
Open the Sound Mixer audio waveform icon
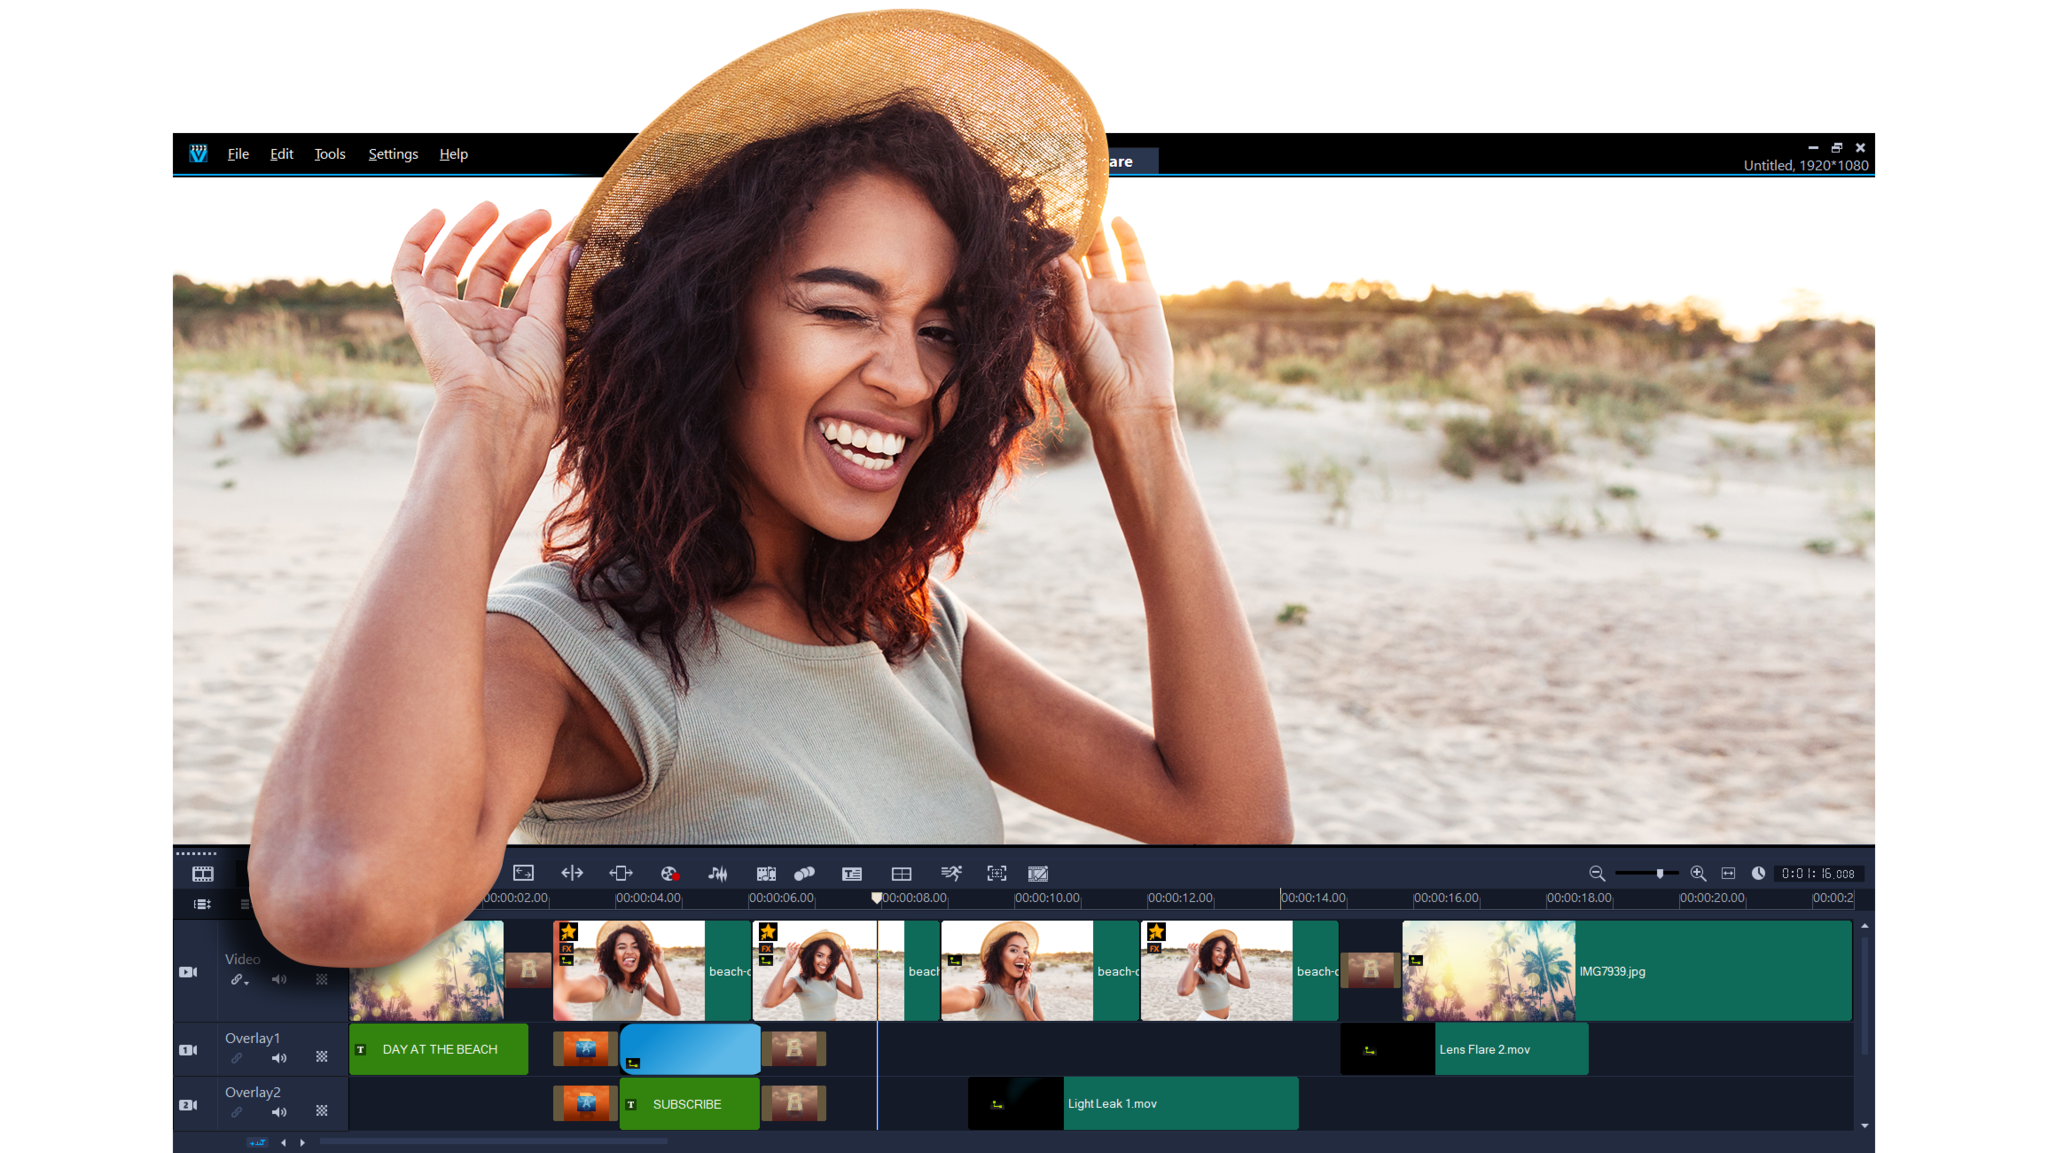coord(718,873)
